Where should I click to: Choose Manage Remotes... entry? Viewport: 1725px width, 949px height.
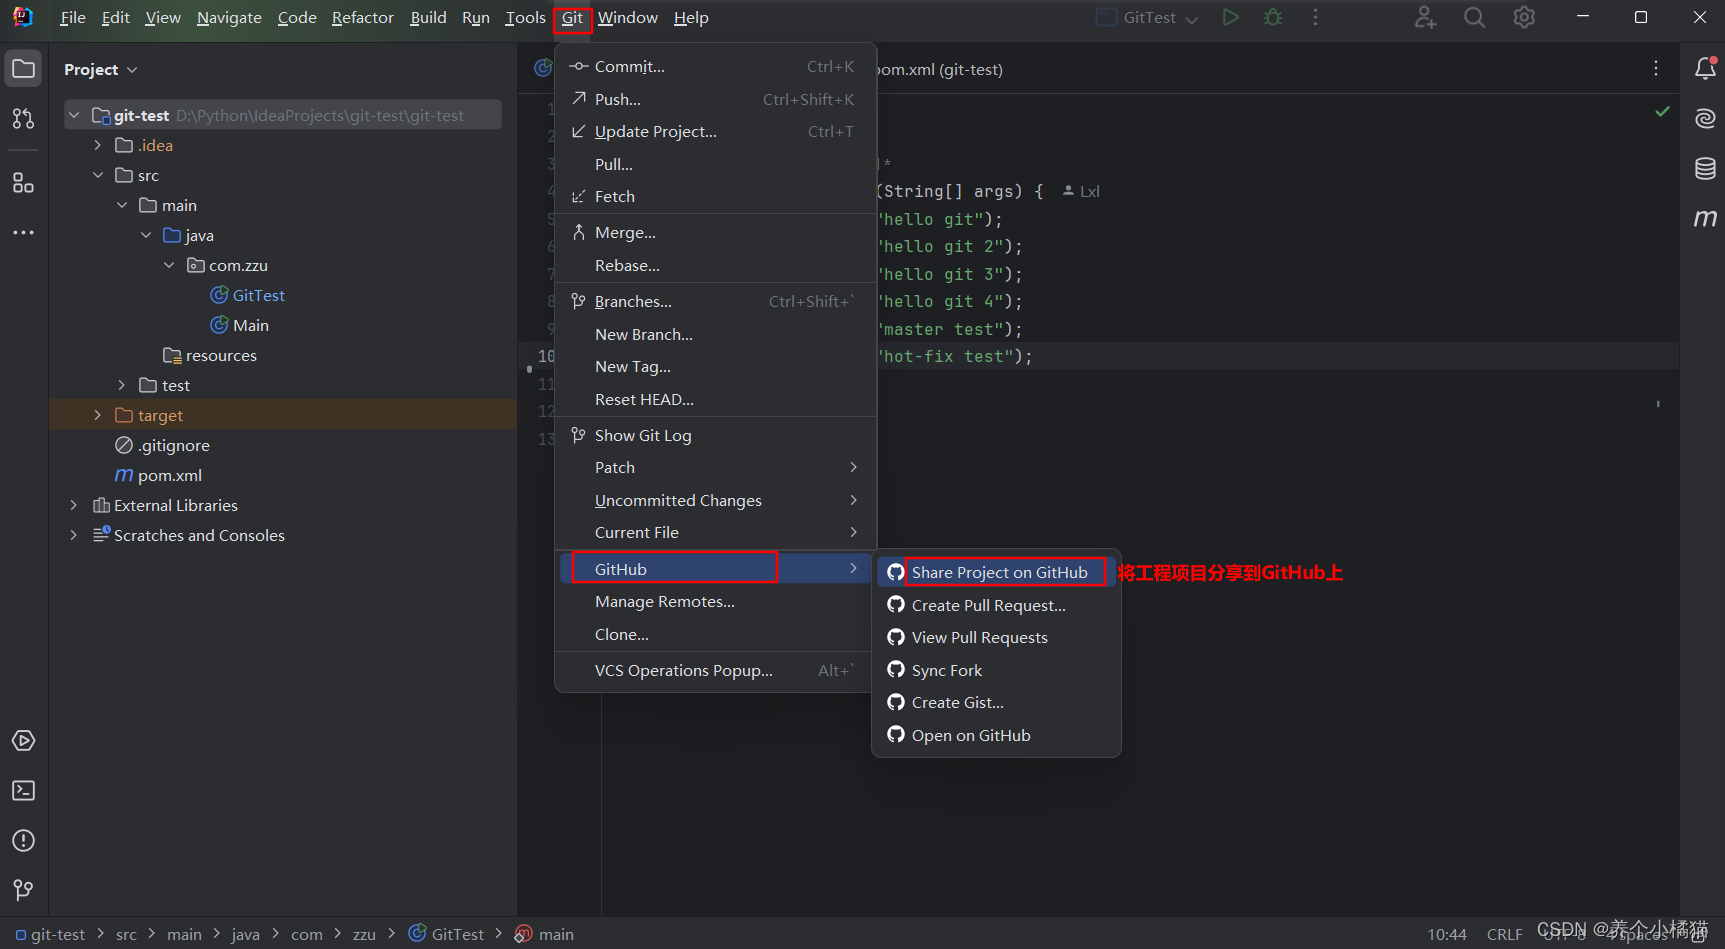[715, 601]
